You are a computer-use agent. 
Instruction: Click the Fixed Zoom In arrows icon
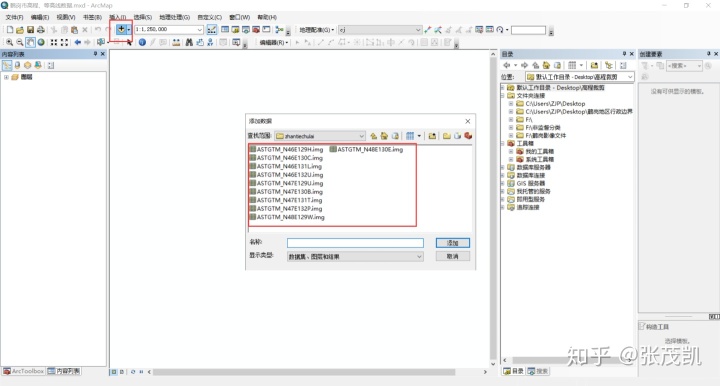click(54, 42)
